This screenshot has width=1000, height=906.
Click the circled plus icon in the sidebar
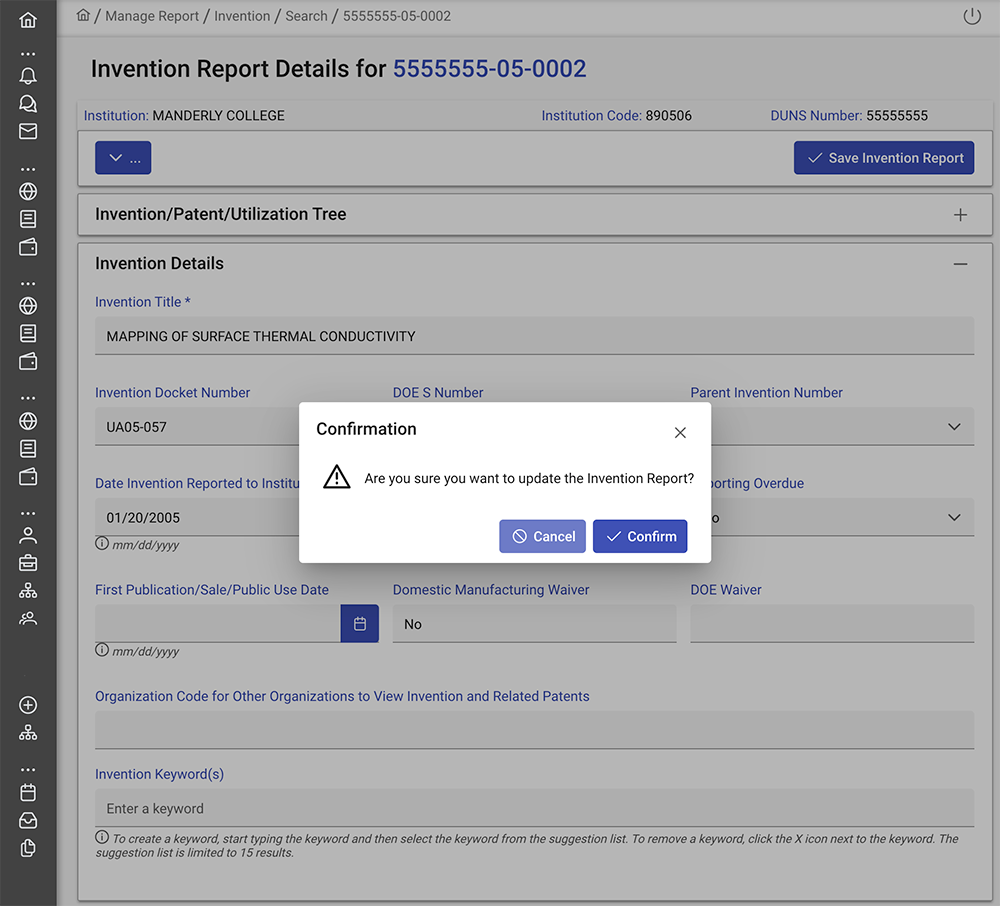[28, 705]
